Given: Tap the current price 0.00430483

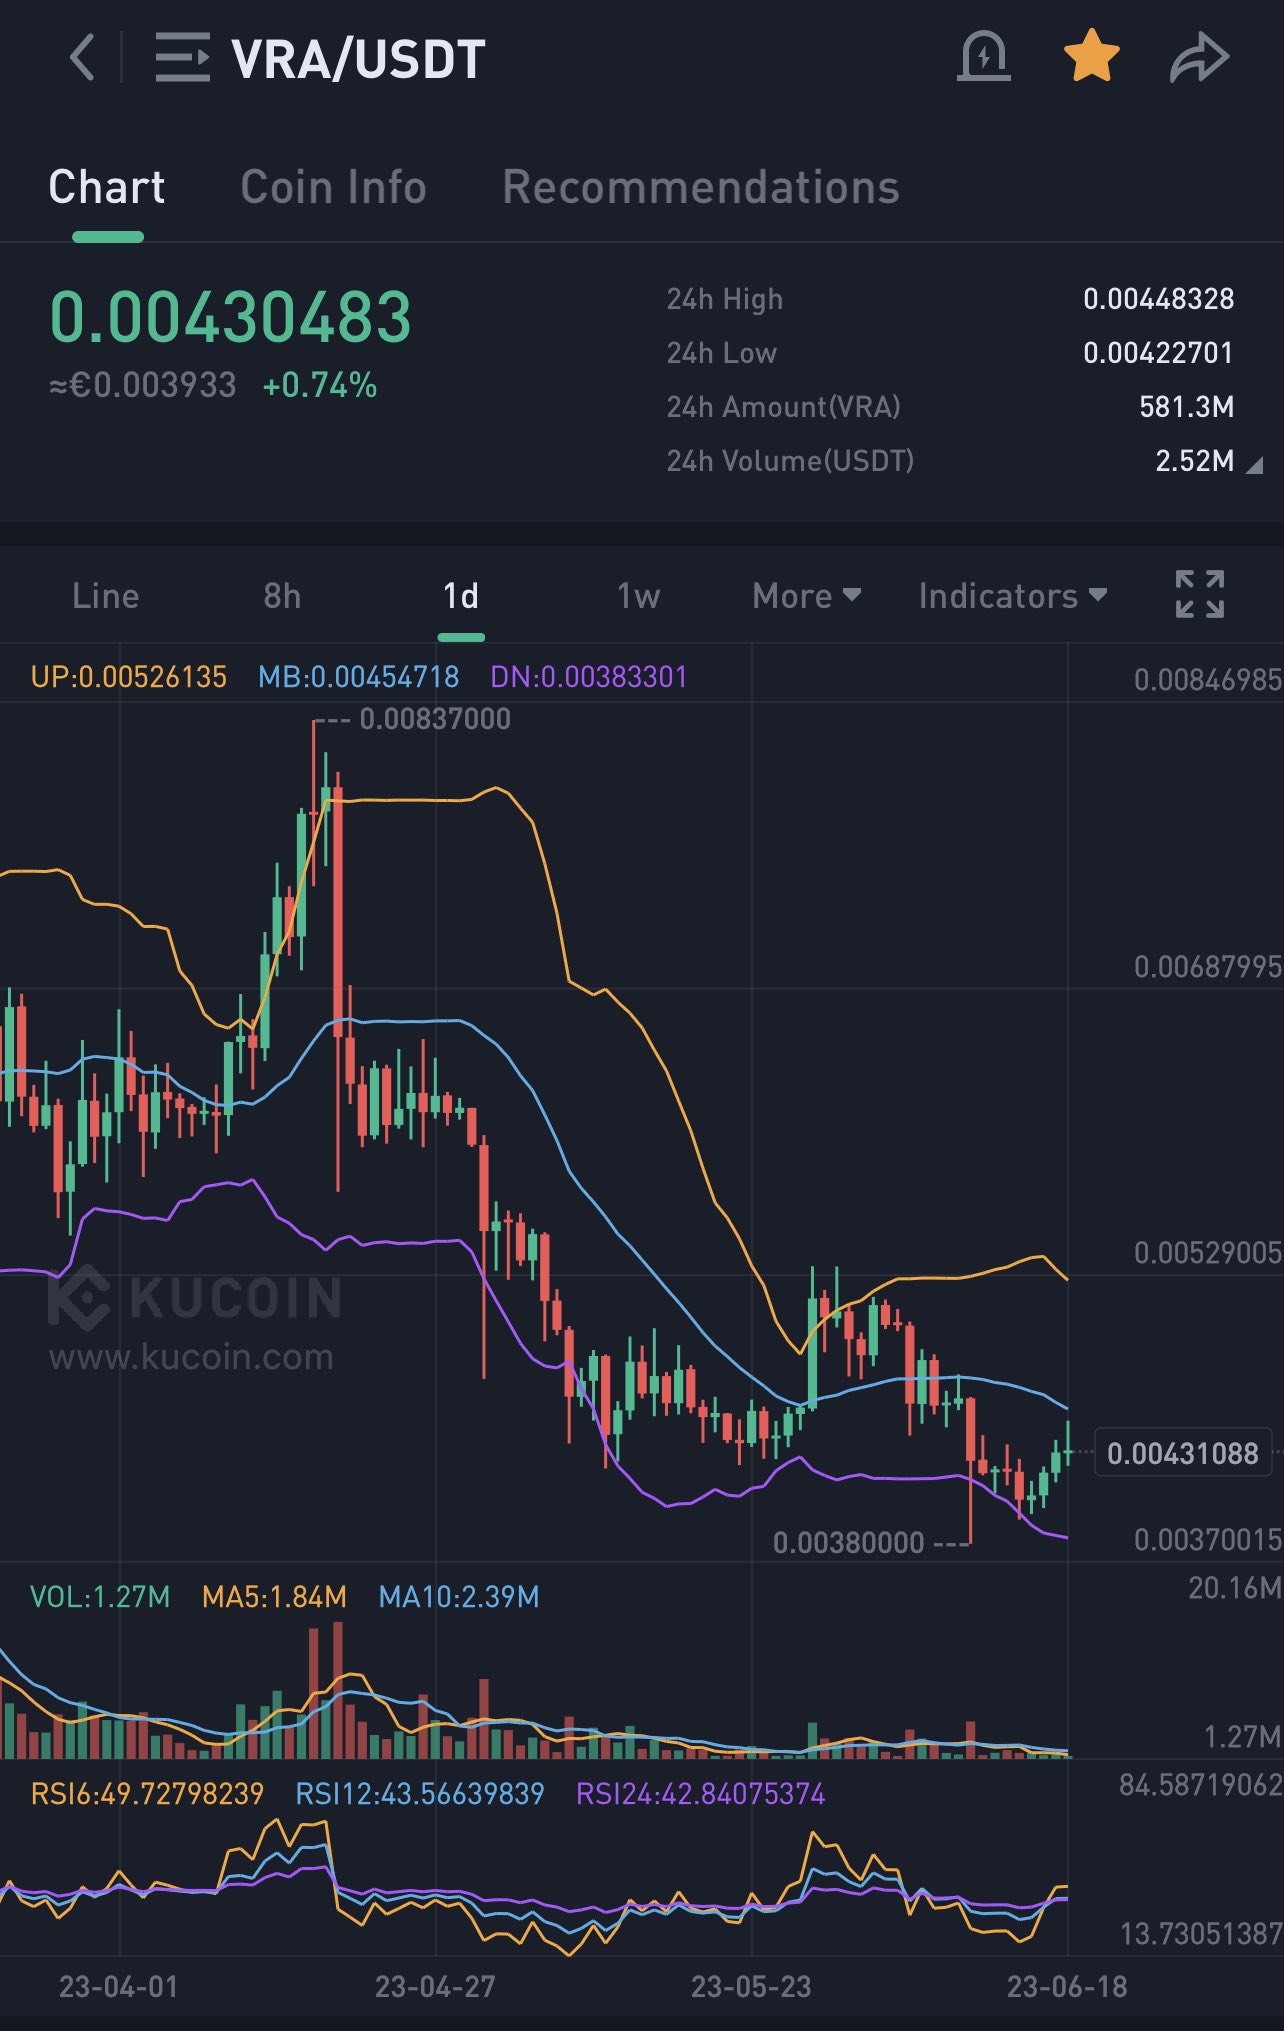Looking at the screenshot, I should click(x=231, y=317).
